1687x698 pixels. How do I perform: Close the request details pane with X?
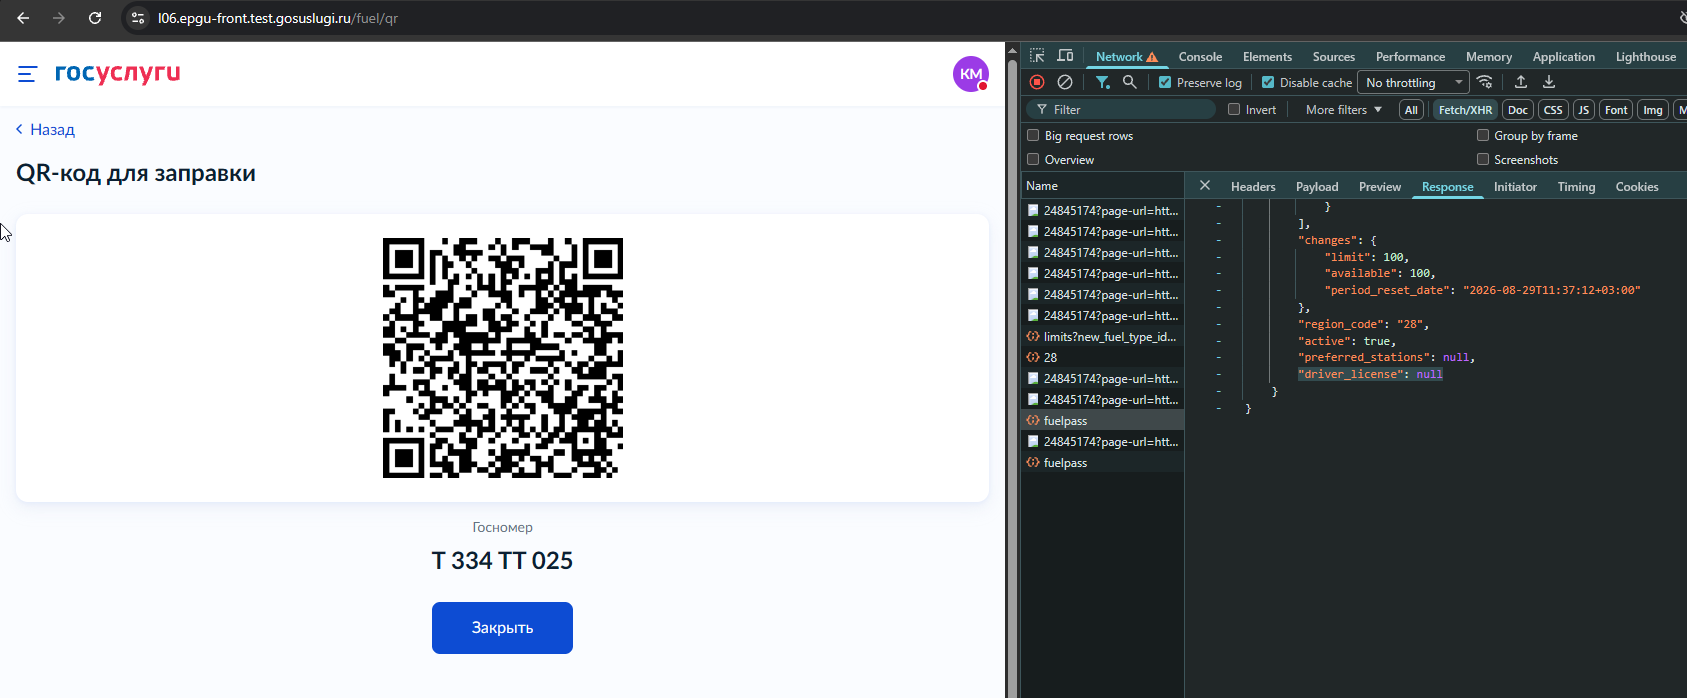(x=1205, y=185)
